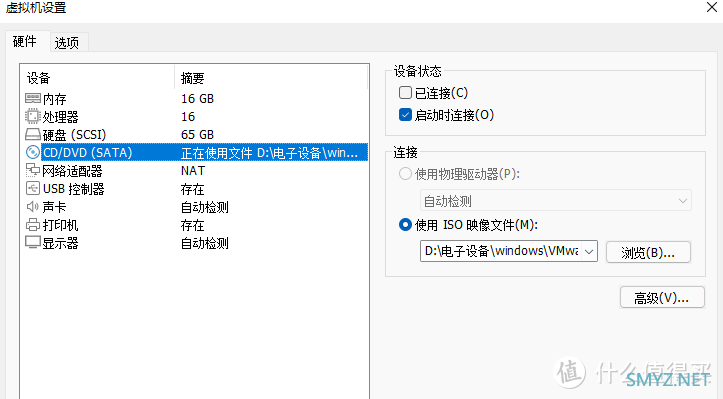723x399 pixels.
Task: Click the 设备 column header
Action: [x=38, y=78]
